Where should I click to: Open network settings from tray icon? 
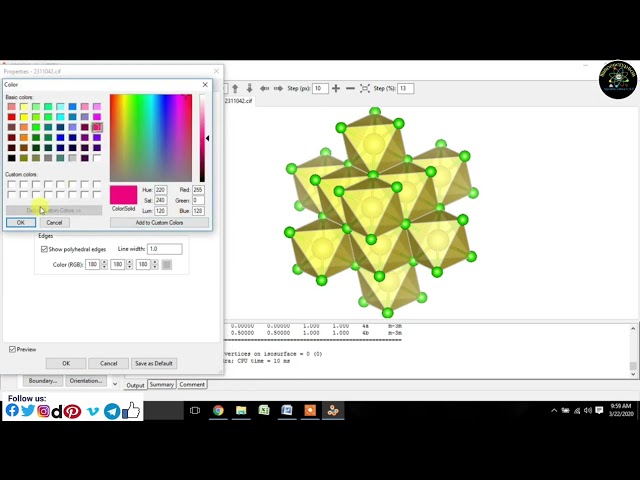577,411
